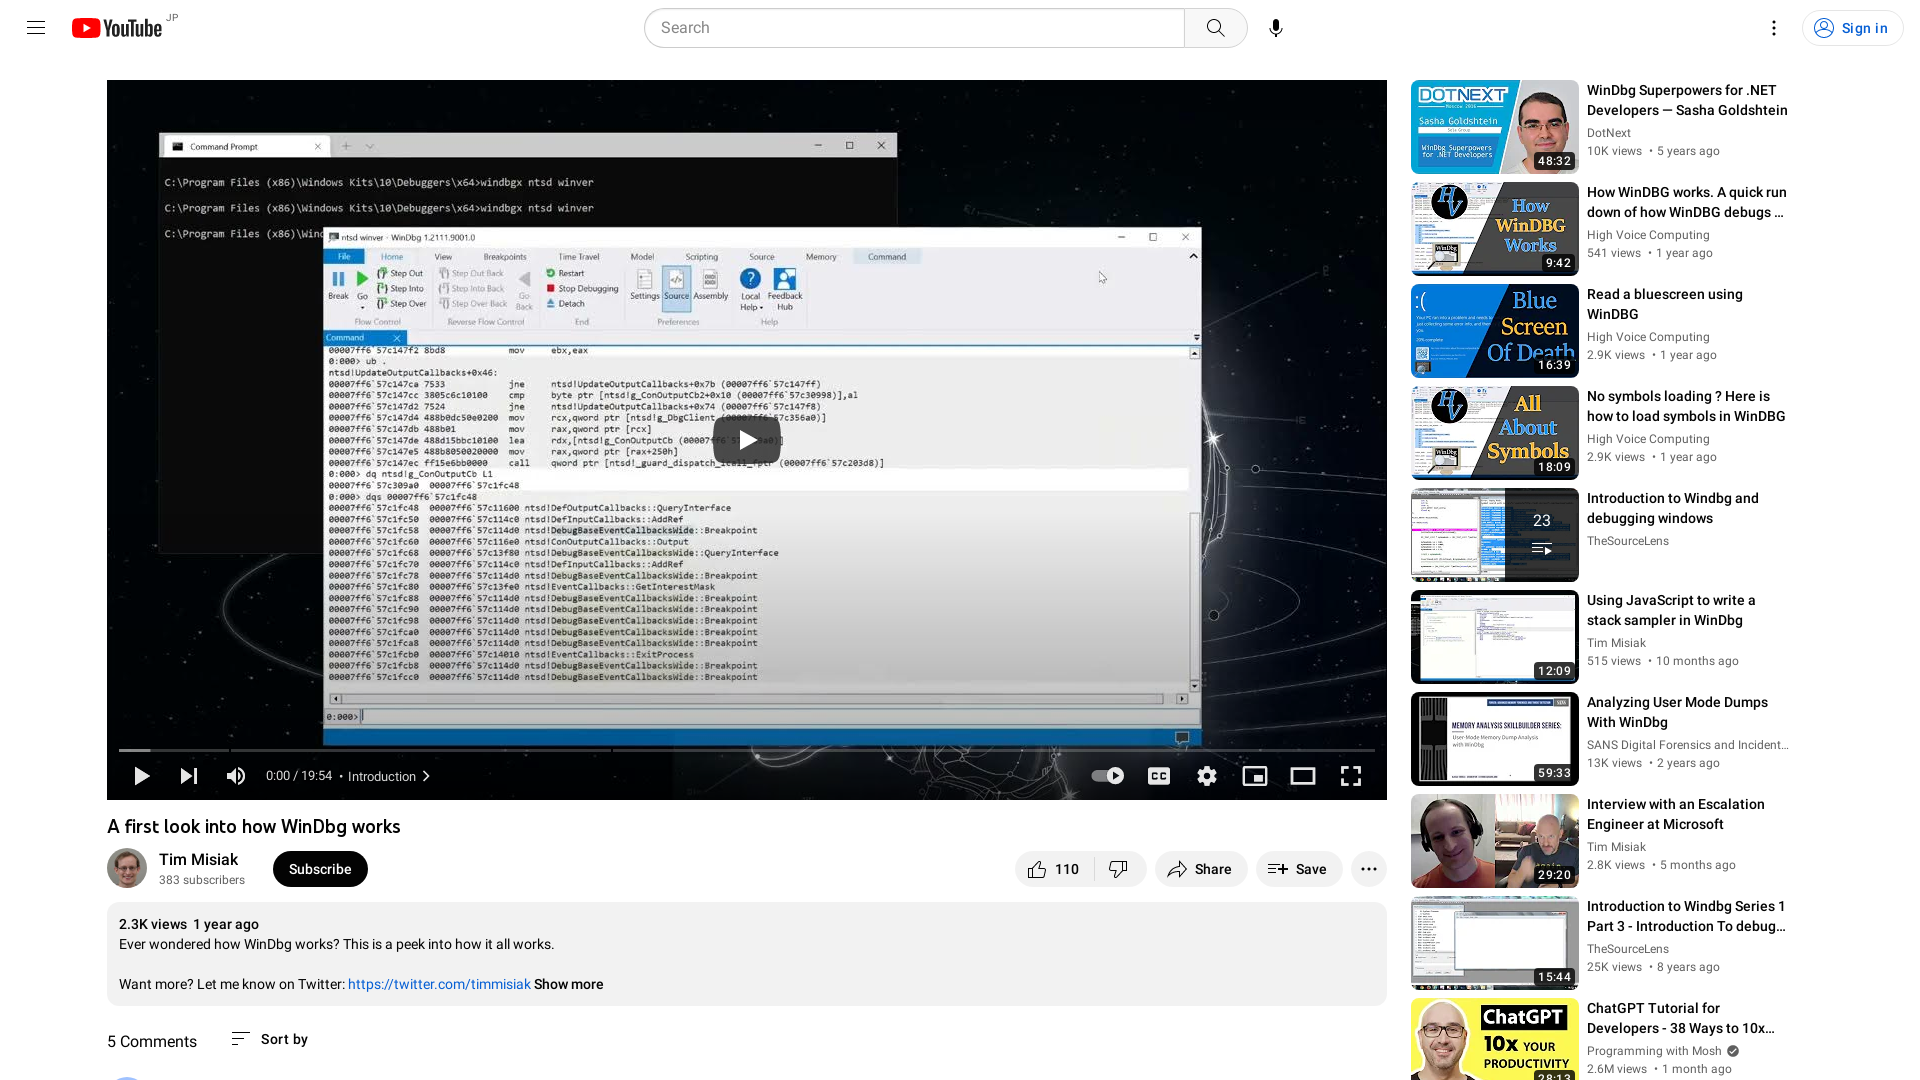
Task: Like the video
Action: pyautogui.click(x=1054, y=869)
